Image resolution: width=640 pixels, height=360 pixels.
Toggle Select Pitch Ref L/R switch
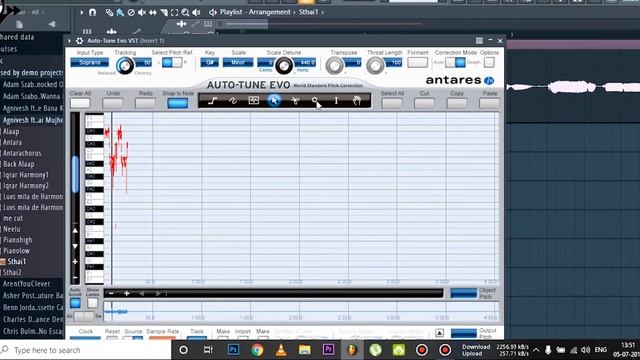click(172, 62)
